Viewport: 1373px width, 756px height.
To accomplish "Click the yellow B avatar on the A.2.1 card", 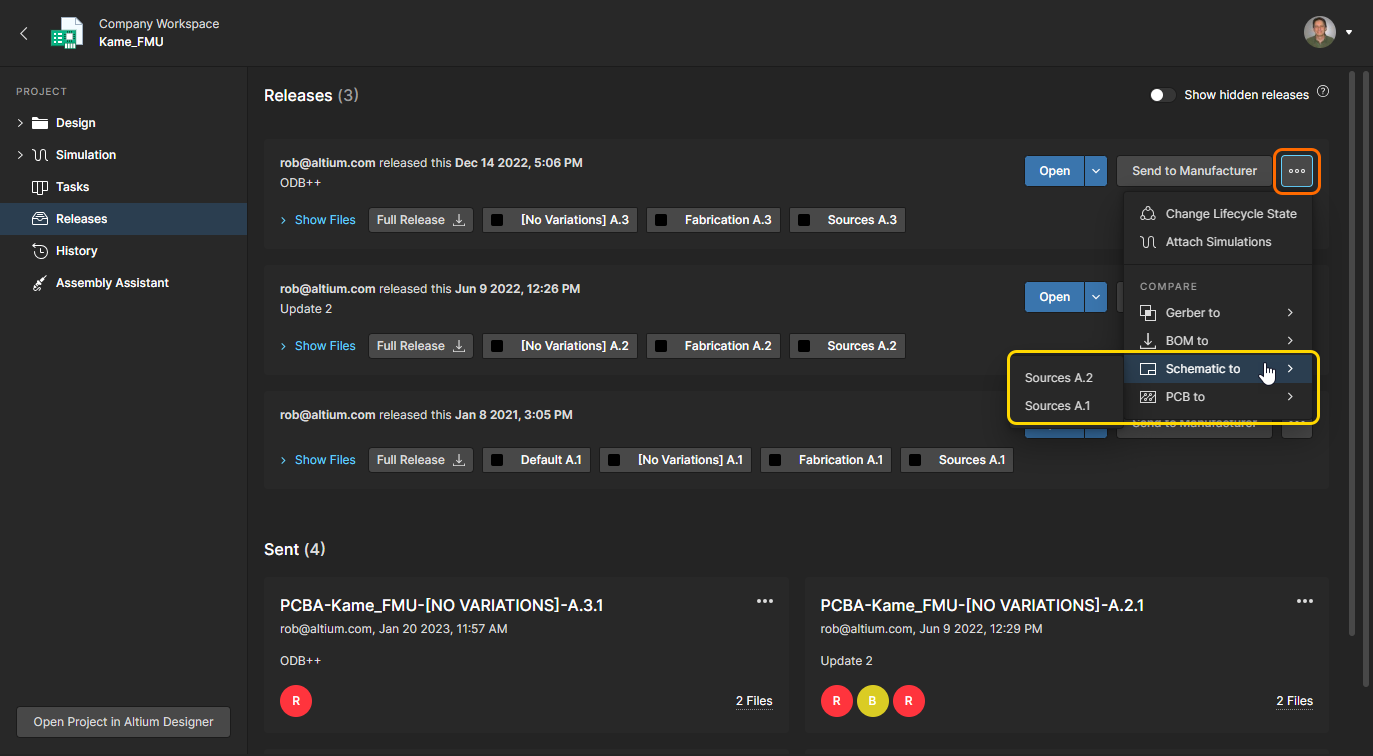I will (x=873, y=701).
